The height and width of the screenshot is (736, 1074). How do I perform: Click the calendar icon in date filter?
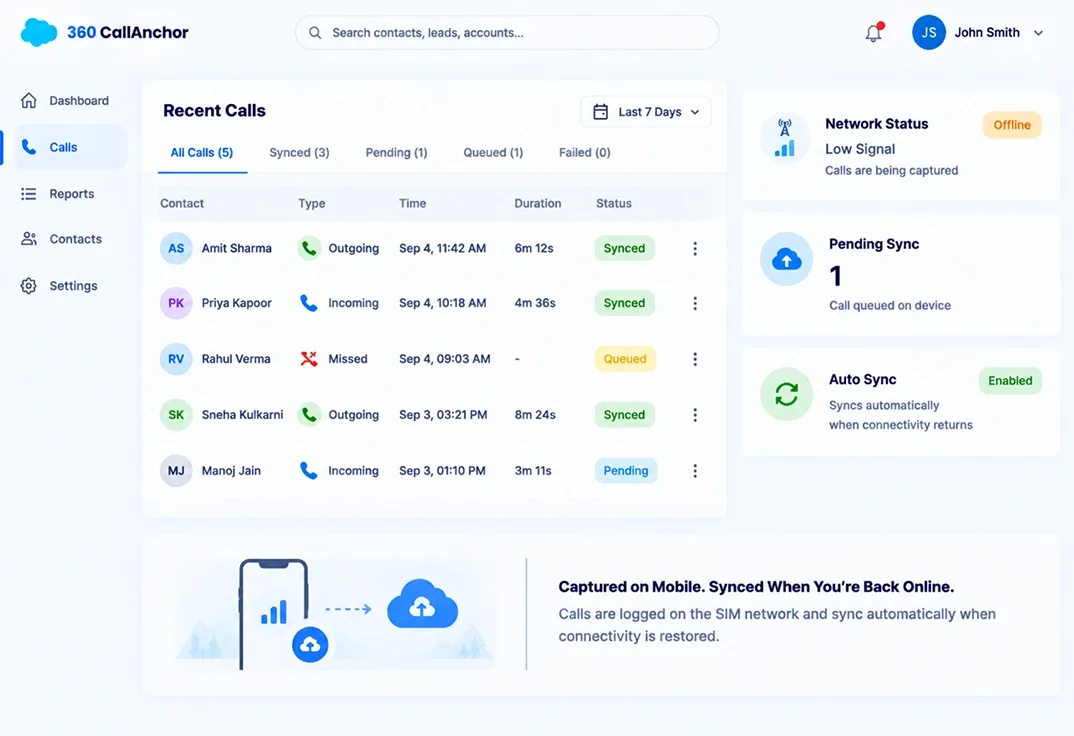tap(601, 112)
